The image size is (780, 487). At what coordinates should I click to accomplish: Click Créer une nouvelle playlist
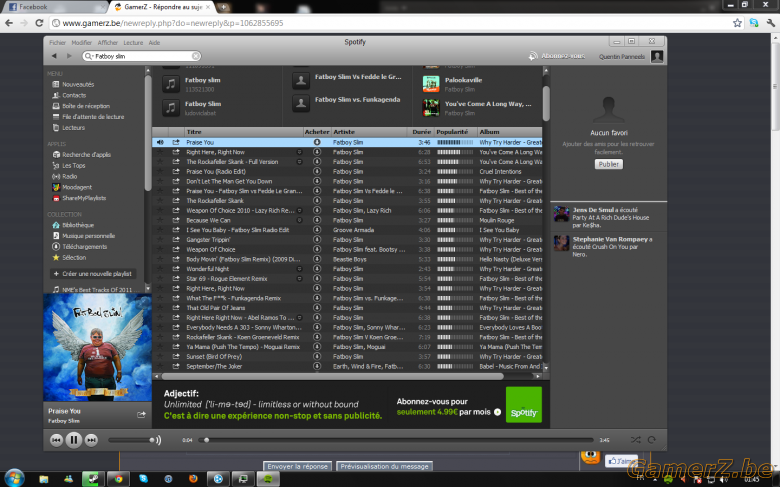(93, 274)
